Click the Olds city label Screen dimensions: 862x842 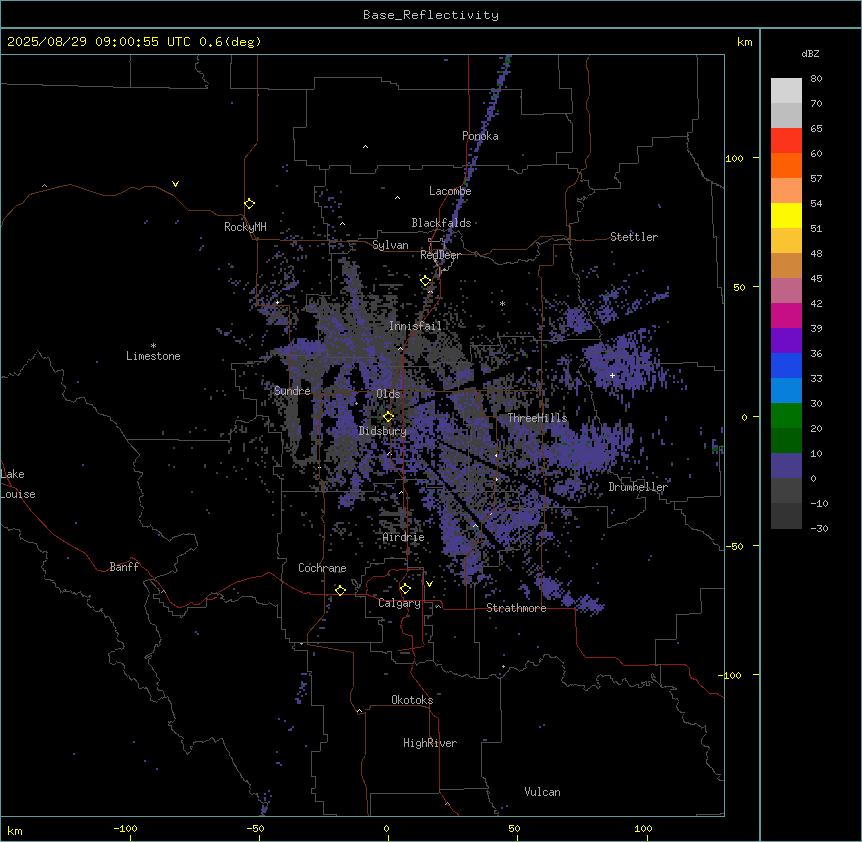(x=388, y=394)
